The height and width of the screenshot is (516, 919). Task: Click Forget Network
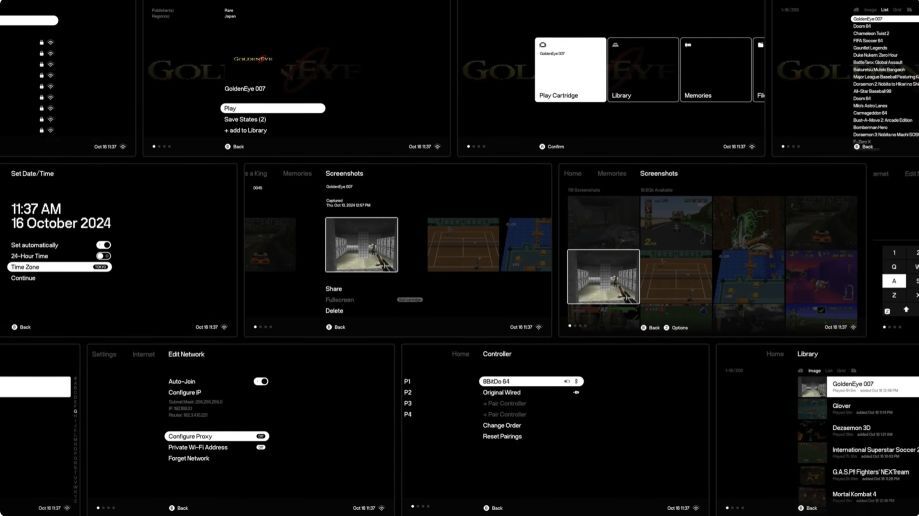[189, 459]
